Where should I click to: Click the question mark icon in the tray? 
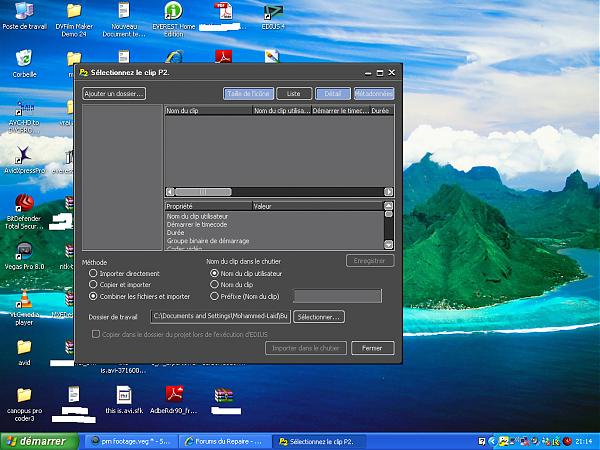coord(482,441)
